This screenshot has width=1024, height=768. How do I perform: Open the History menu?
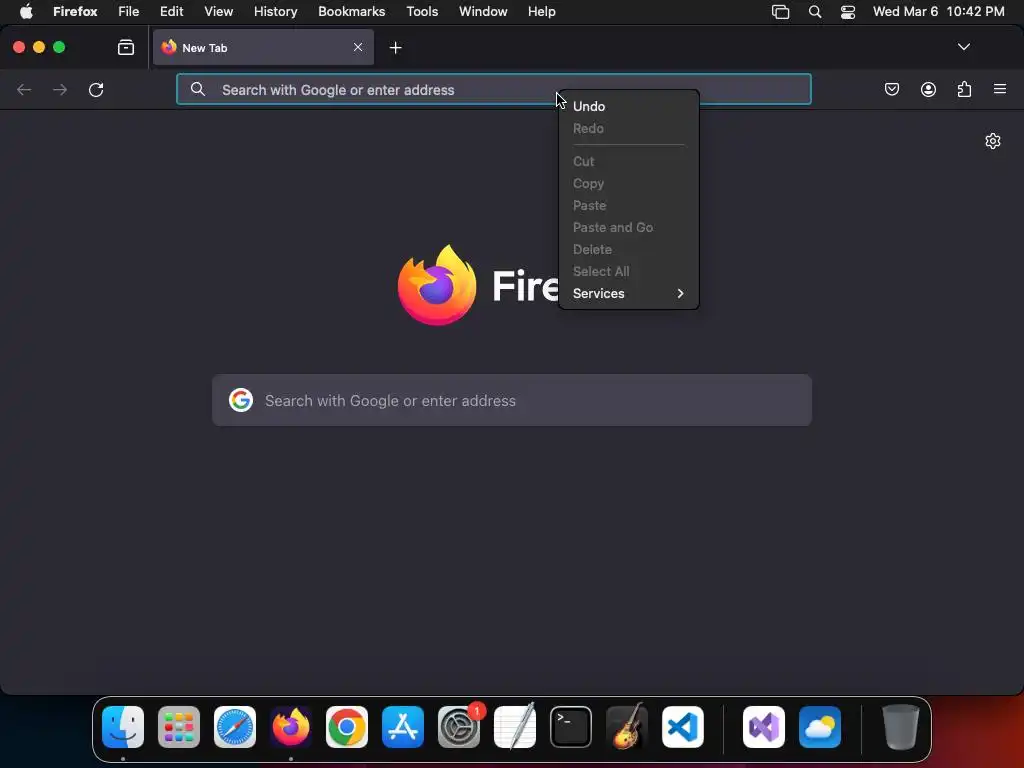pyautogui.click(x=276, y=12)
